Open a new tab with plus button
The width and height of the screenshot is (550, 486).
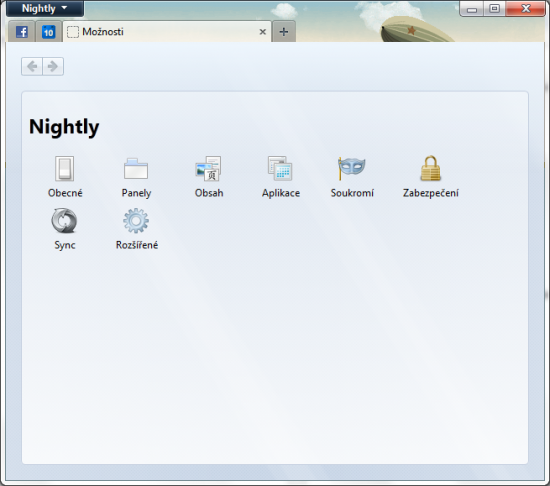coord(284,32)
